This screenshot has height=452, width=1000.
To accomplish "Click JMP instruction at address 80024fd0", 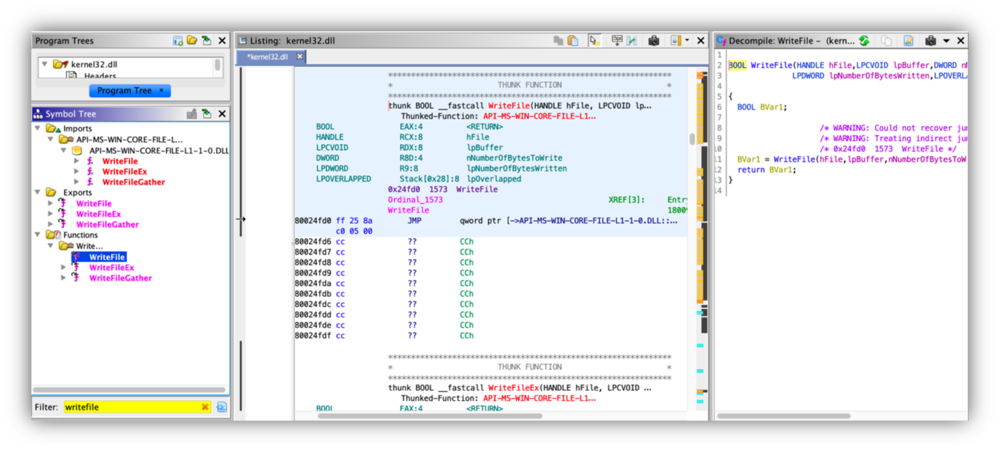I will 415,221.
